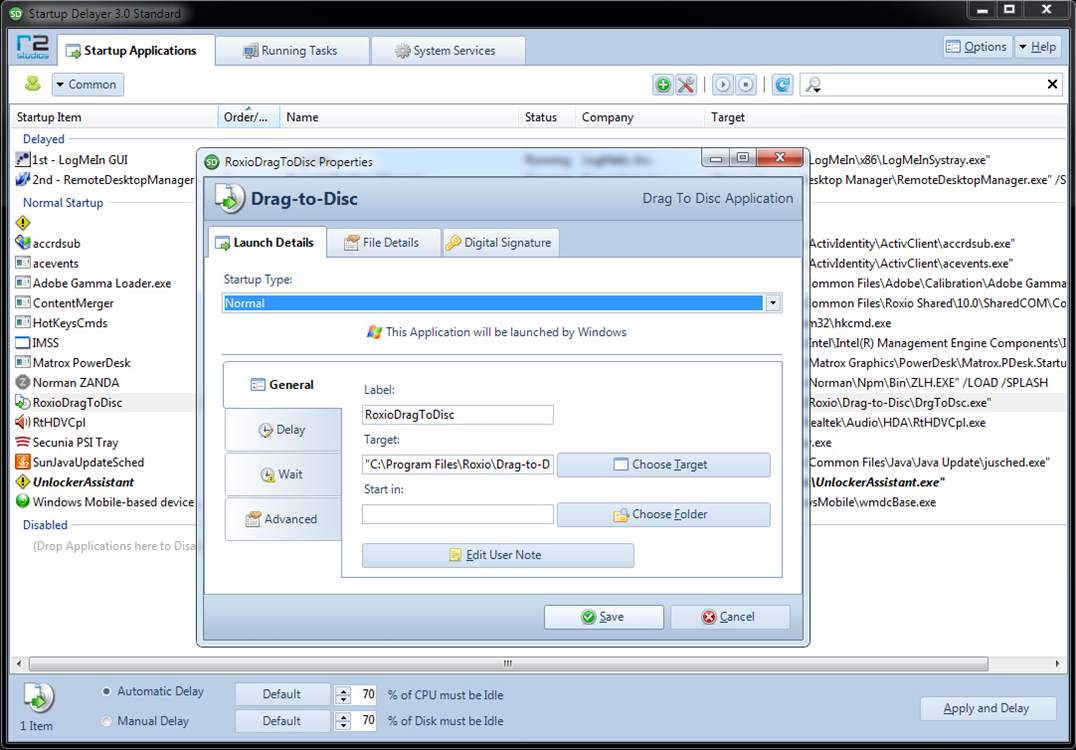Click the bottom panel application icon above 1 Item
This screenshot has height=750, width=1076.
pos(39,698)
